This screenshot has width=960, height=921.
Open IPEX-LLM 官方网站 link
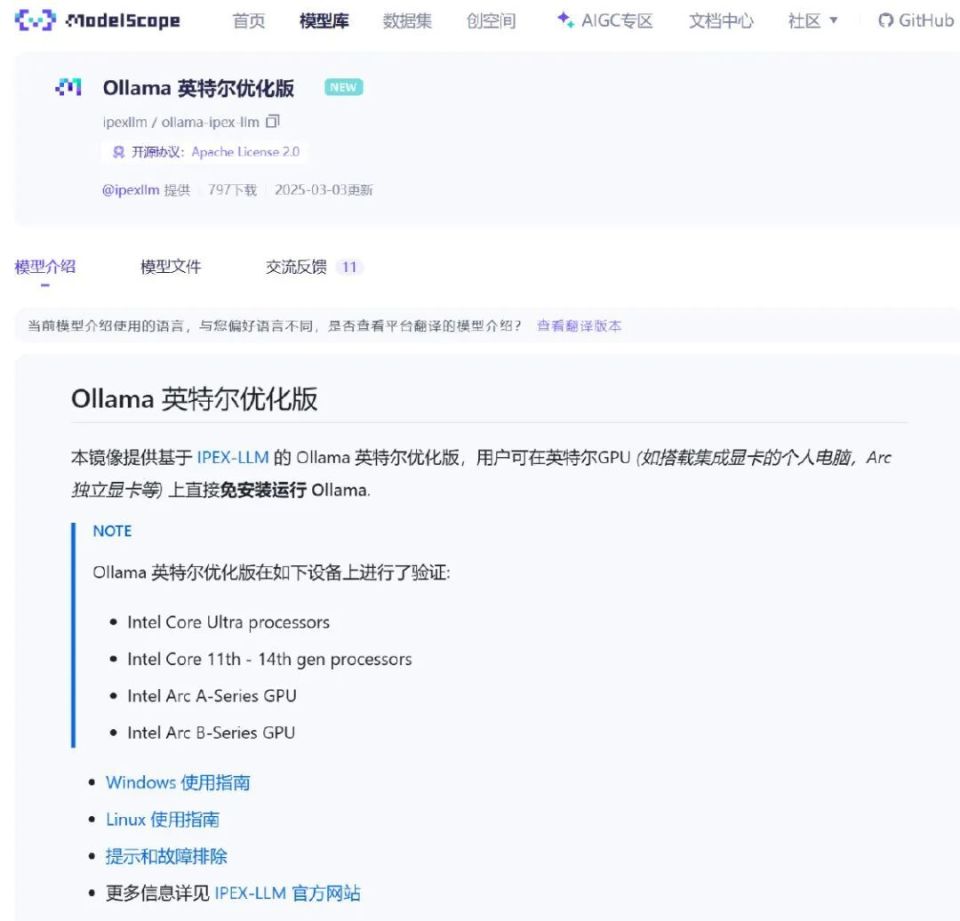click(287, 893)
